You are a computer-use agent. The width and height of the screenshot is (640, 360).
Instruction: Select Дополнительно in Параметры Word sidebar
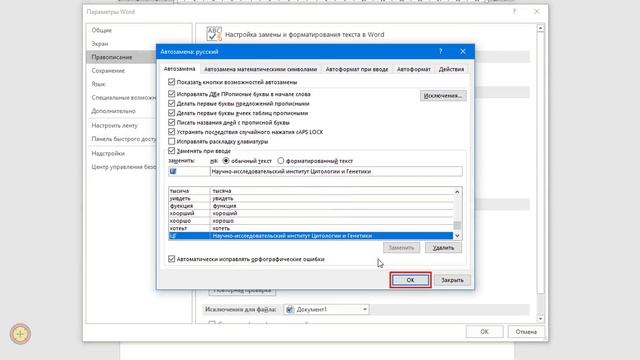pyautogui.click(x=113, y=111)
